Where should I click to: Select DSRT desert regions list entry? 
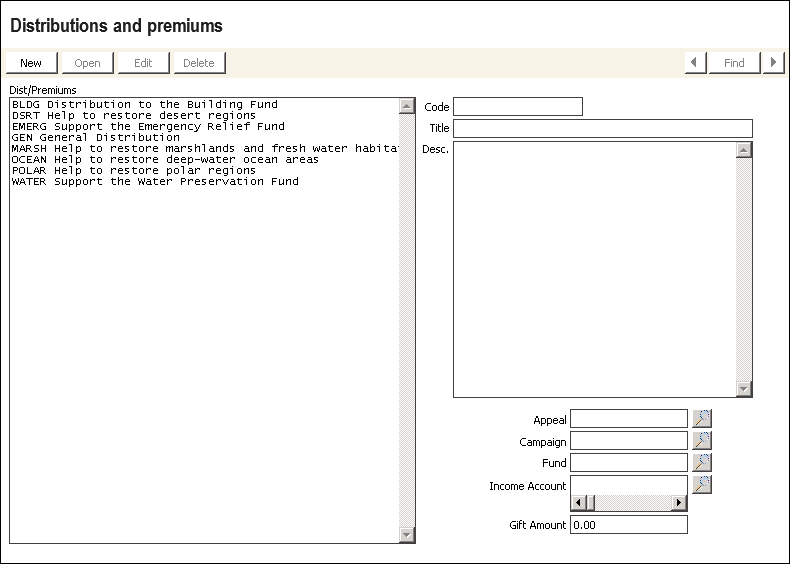click(133, 115)
